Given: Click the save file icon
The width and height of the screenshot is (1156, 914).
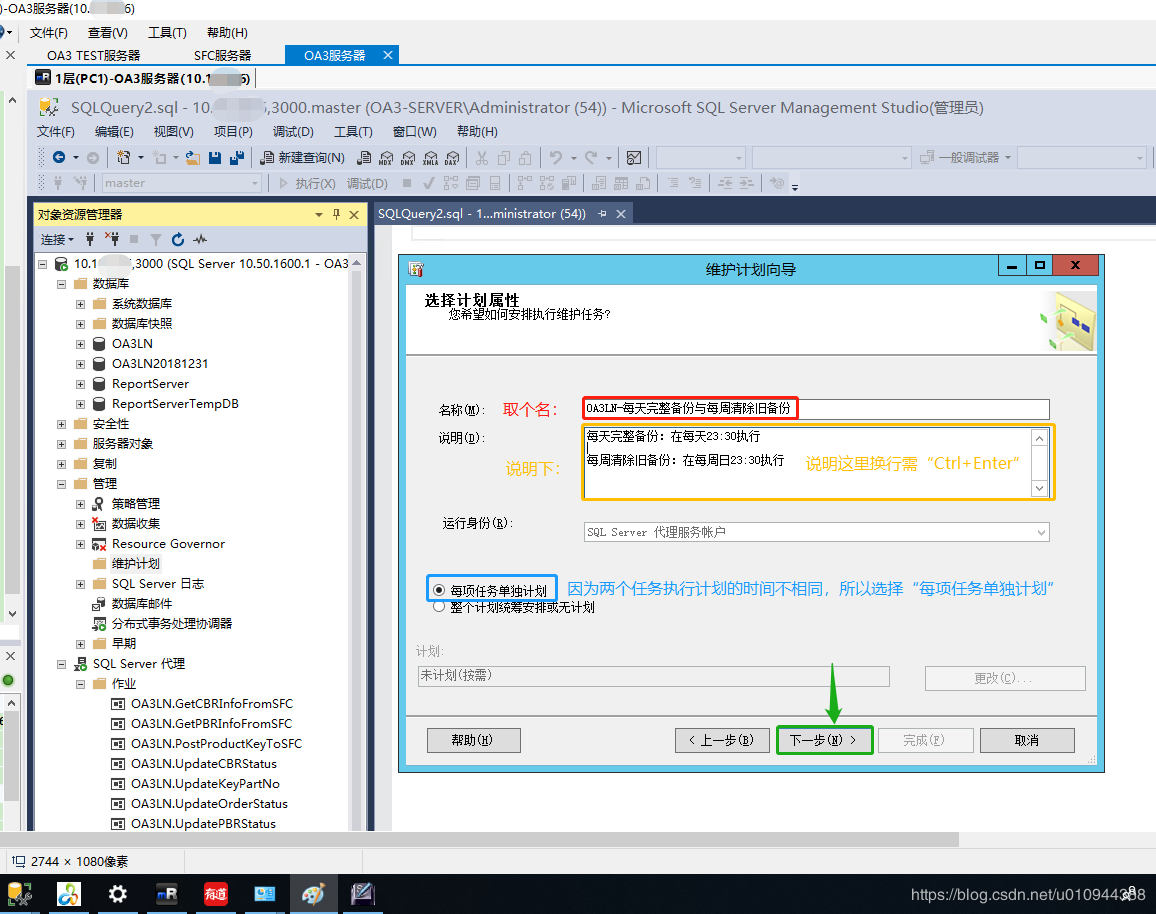Looking at the screenshot, I should [215, 157].
